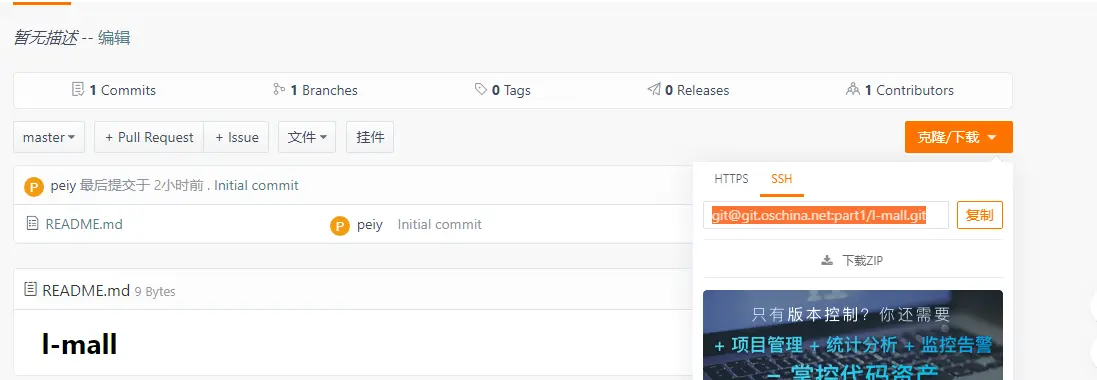Open the Commits document icon
The image size is (1097, 380).
(x=78, y=90)
